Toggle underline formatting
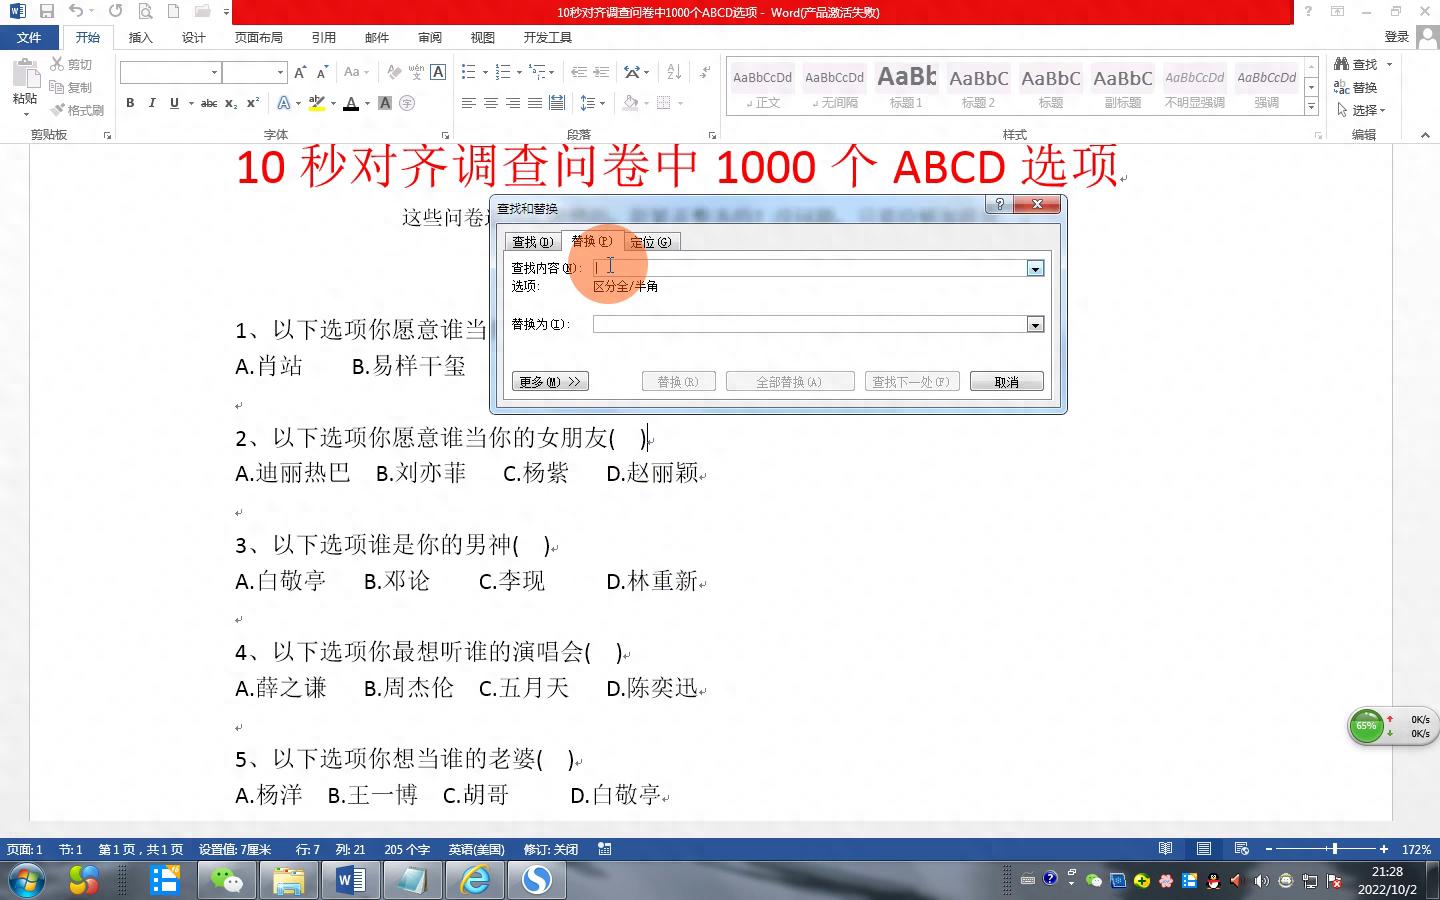This screenshot has height=900, width=1440. click(174, 103)
